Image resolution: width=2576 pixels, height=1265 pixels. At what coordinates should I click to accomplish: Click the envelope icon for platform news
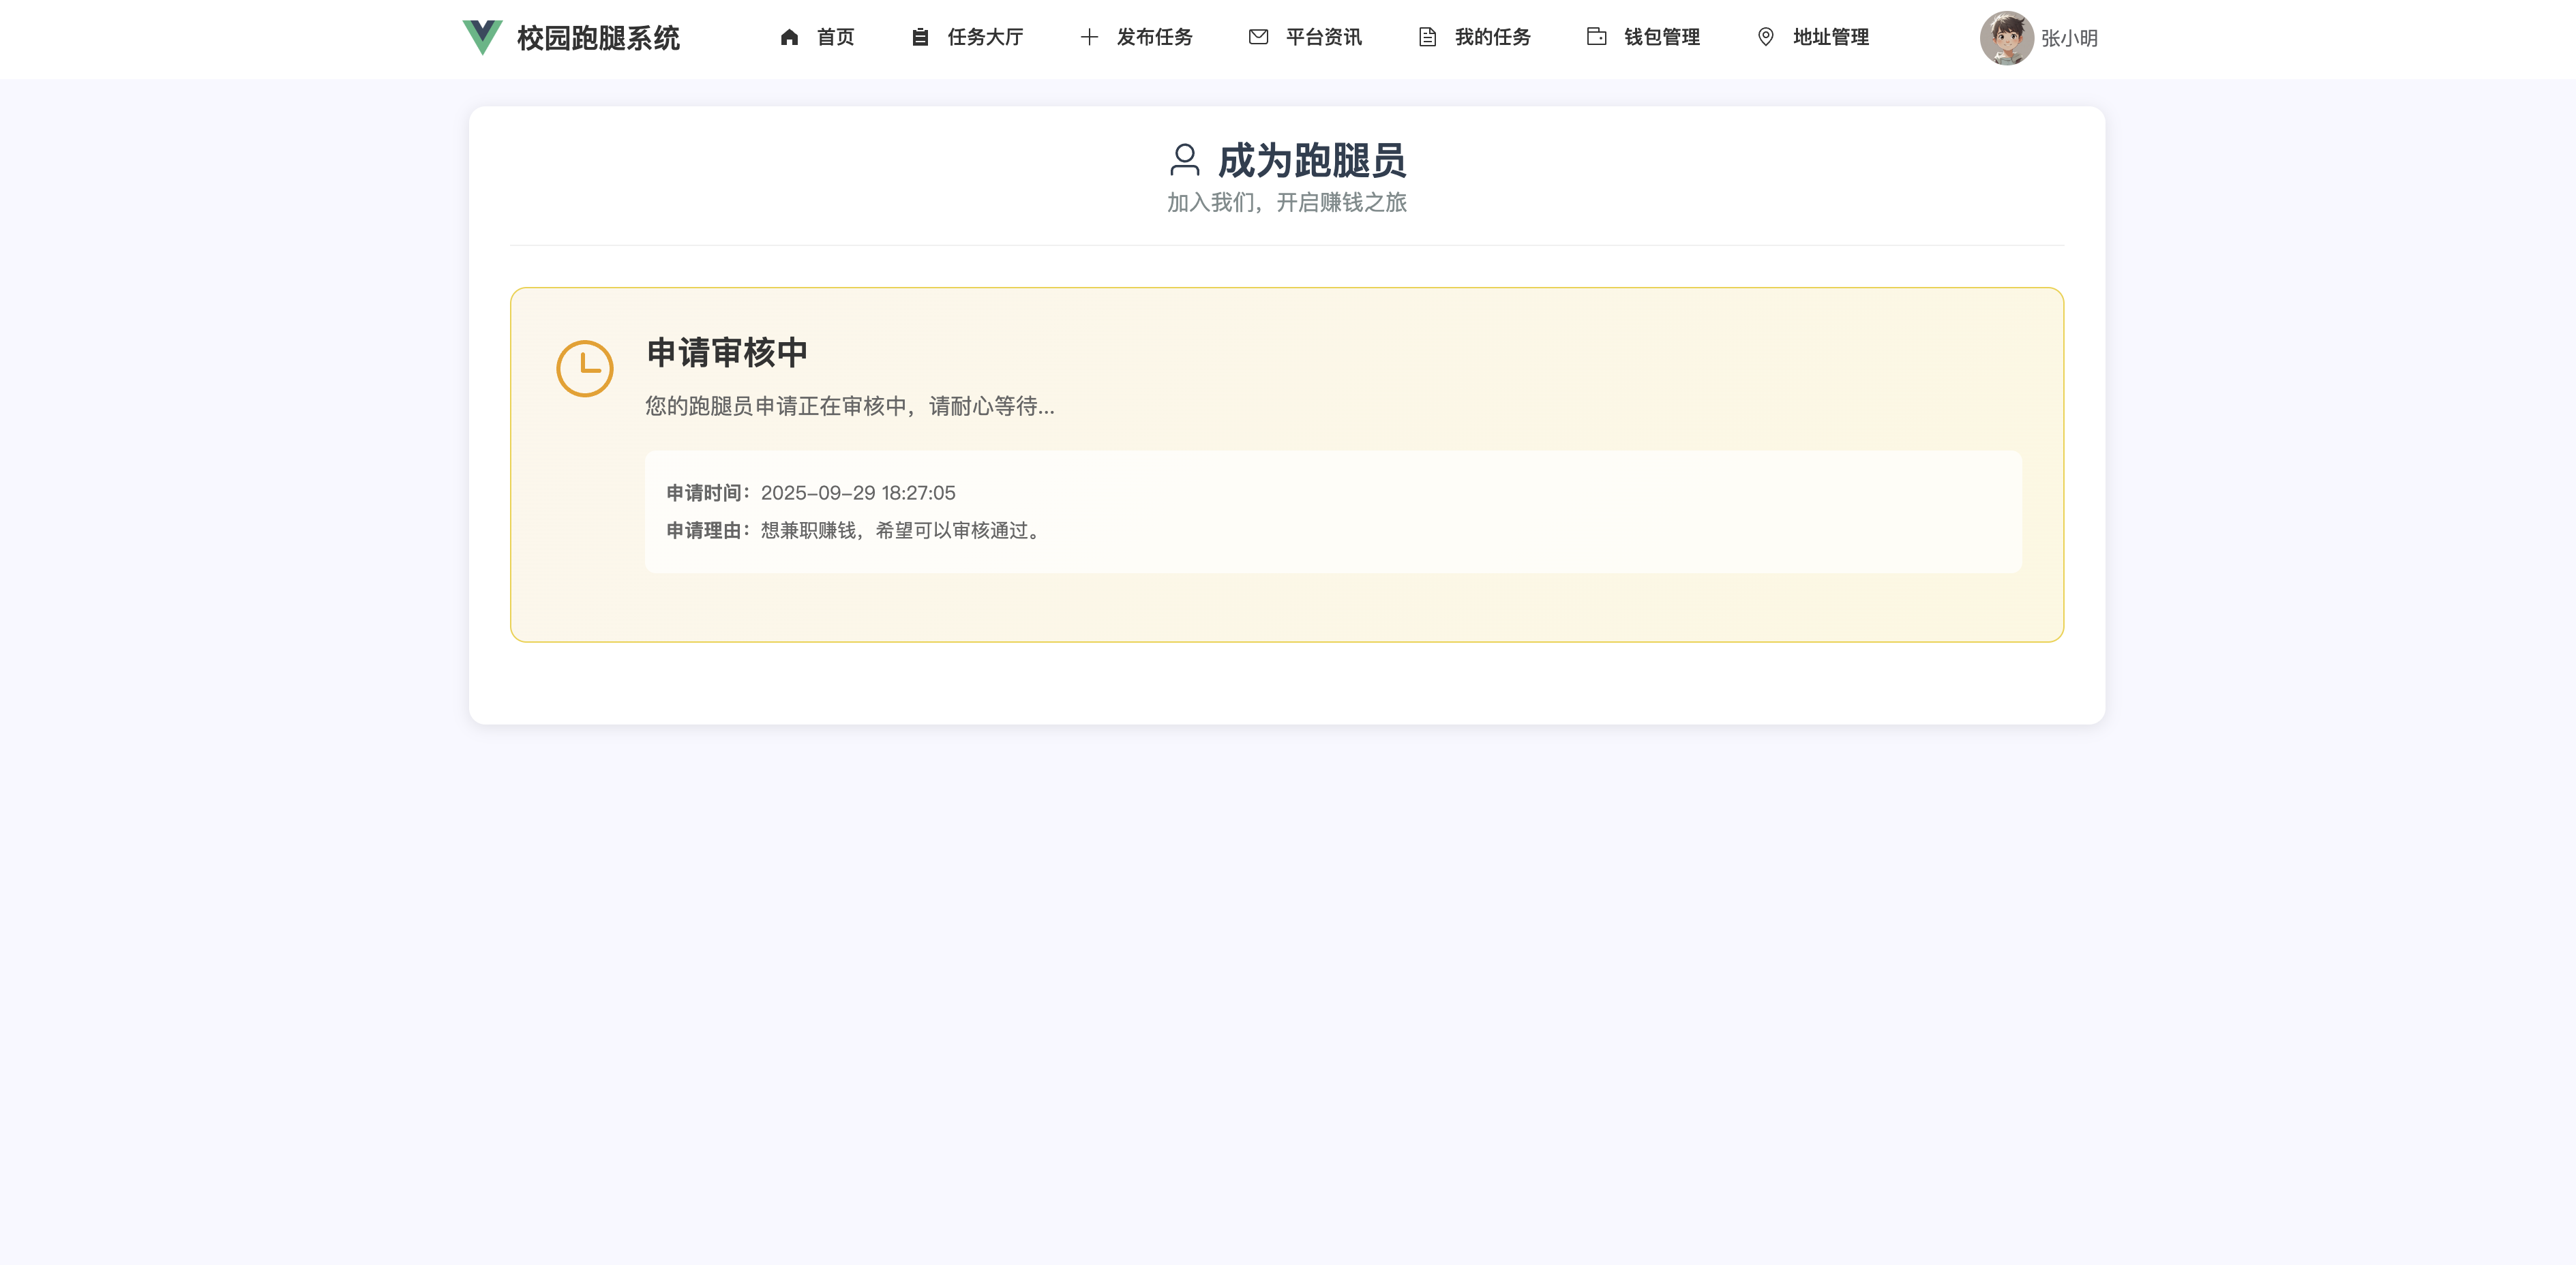coord(1258,37)
